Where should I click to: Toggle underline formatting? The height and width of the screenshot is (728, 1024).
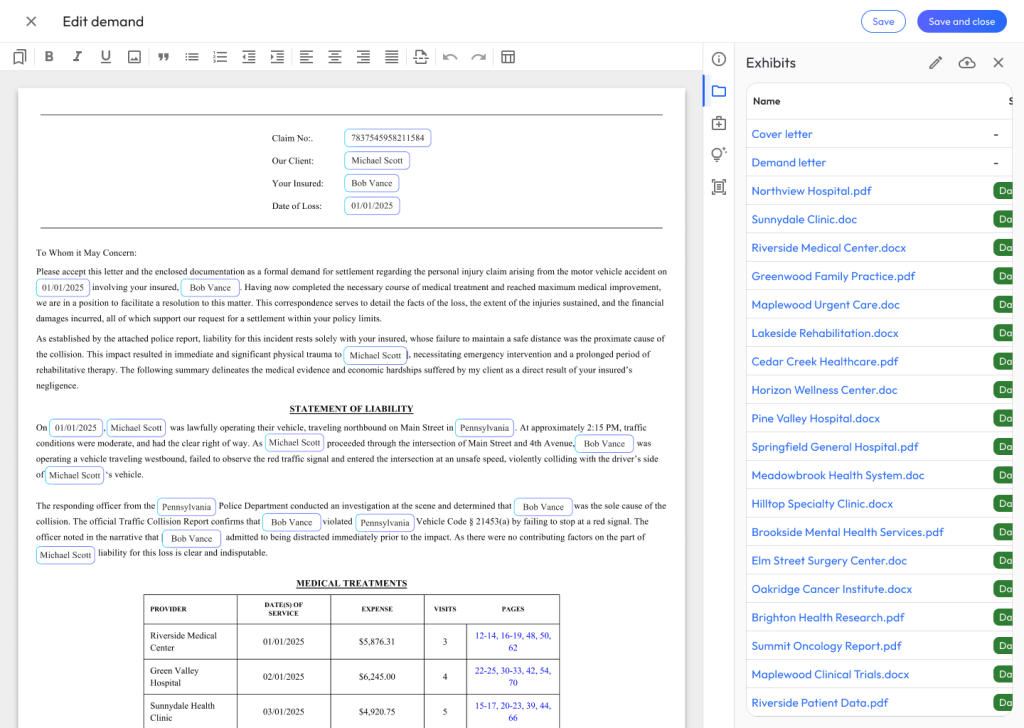[105, 57]
